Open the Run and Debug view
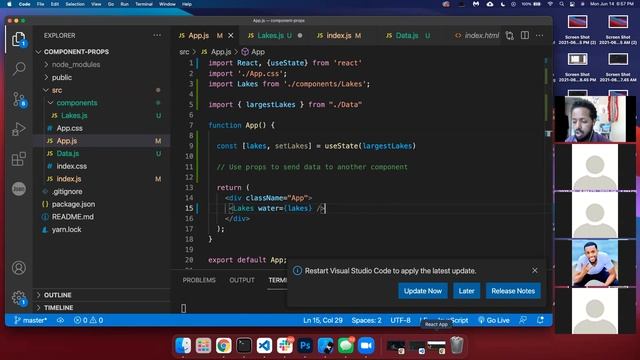Image resolution: width=640 pixels, height=360 pixels. [18, 129]
